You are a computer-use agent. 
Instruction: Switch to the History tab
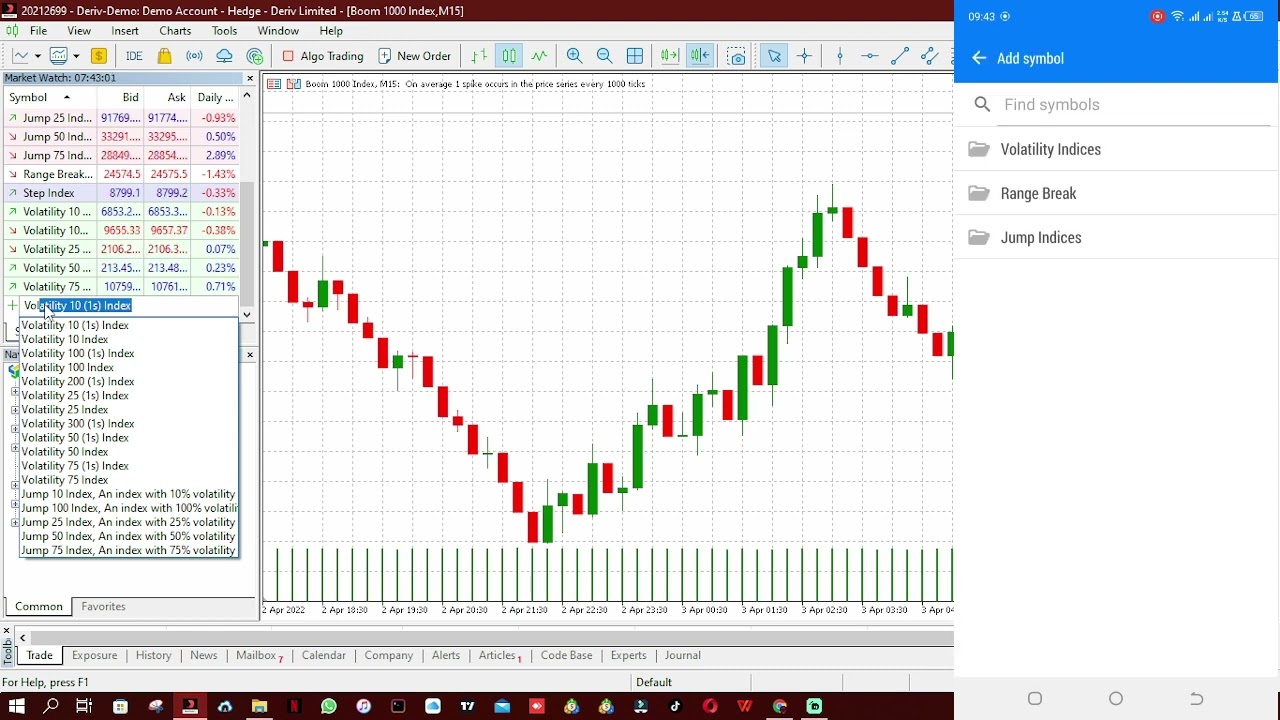tap(153, 655)
